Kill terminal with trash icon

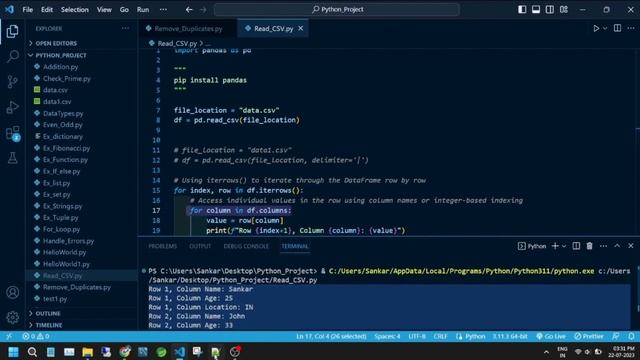[589, 246]
